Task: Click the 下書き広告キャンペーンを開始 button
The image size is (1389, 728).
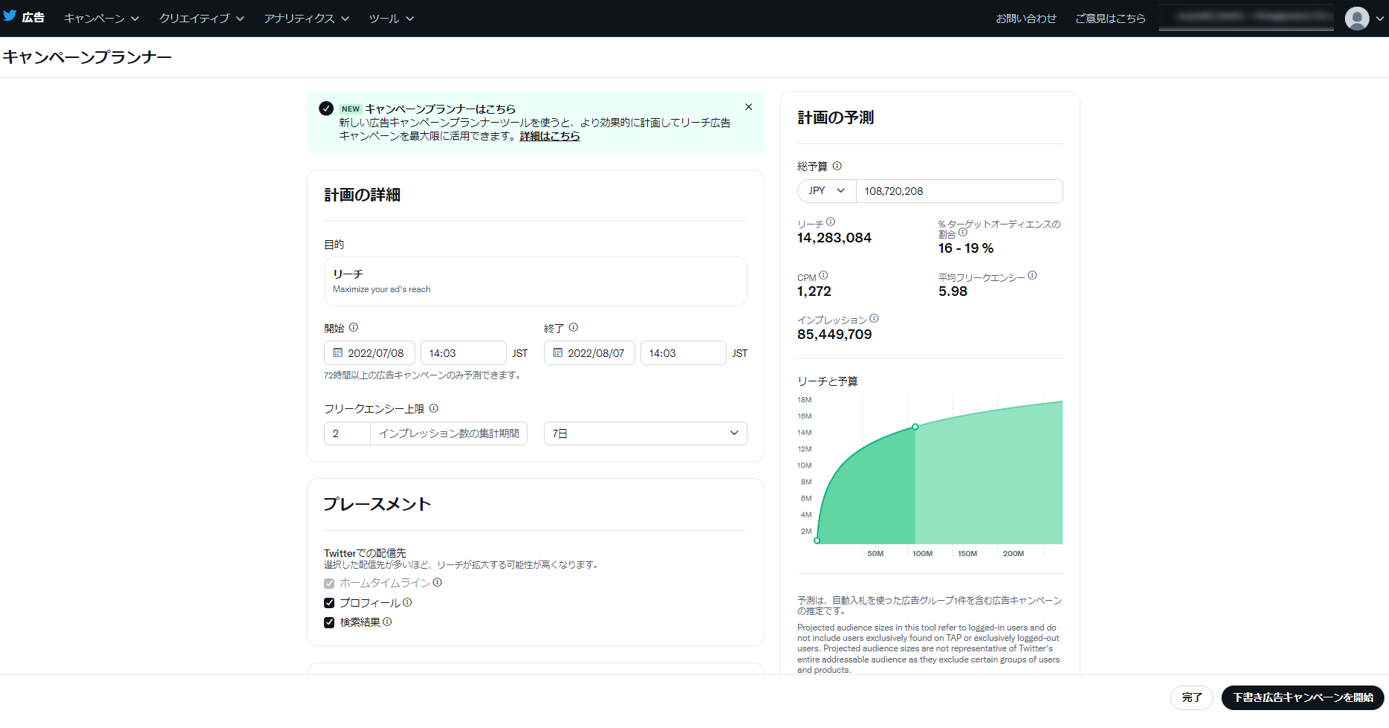Action: pyautogui.click(x=1302, y=697)
